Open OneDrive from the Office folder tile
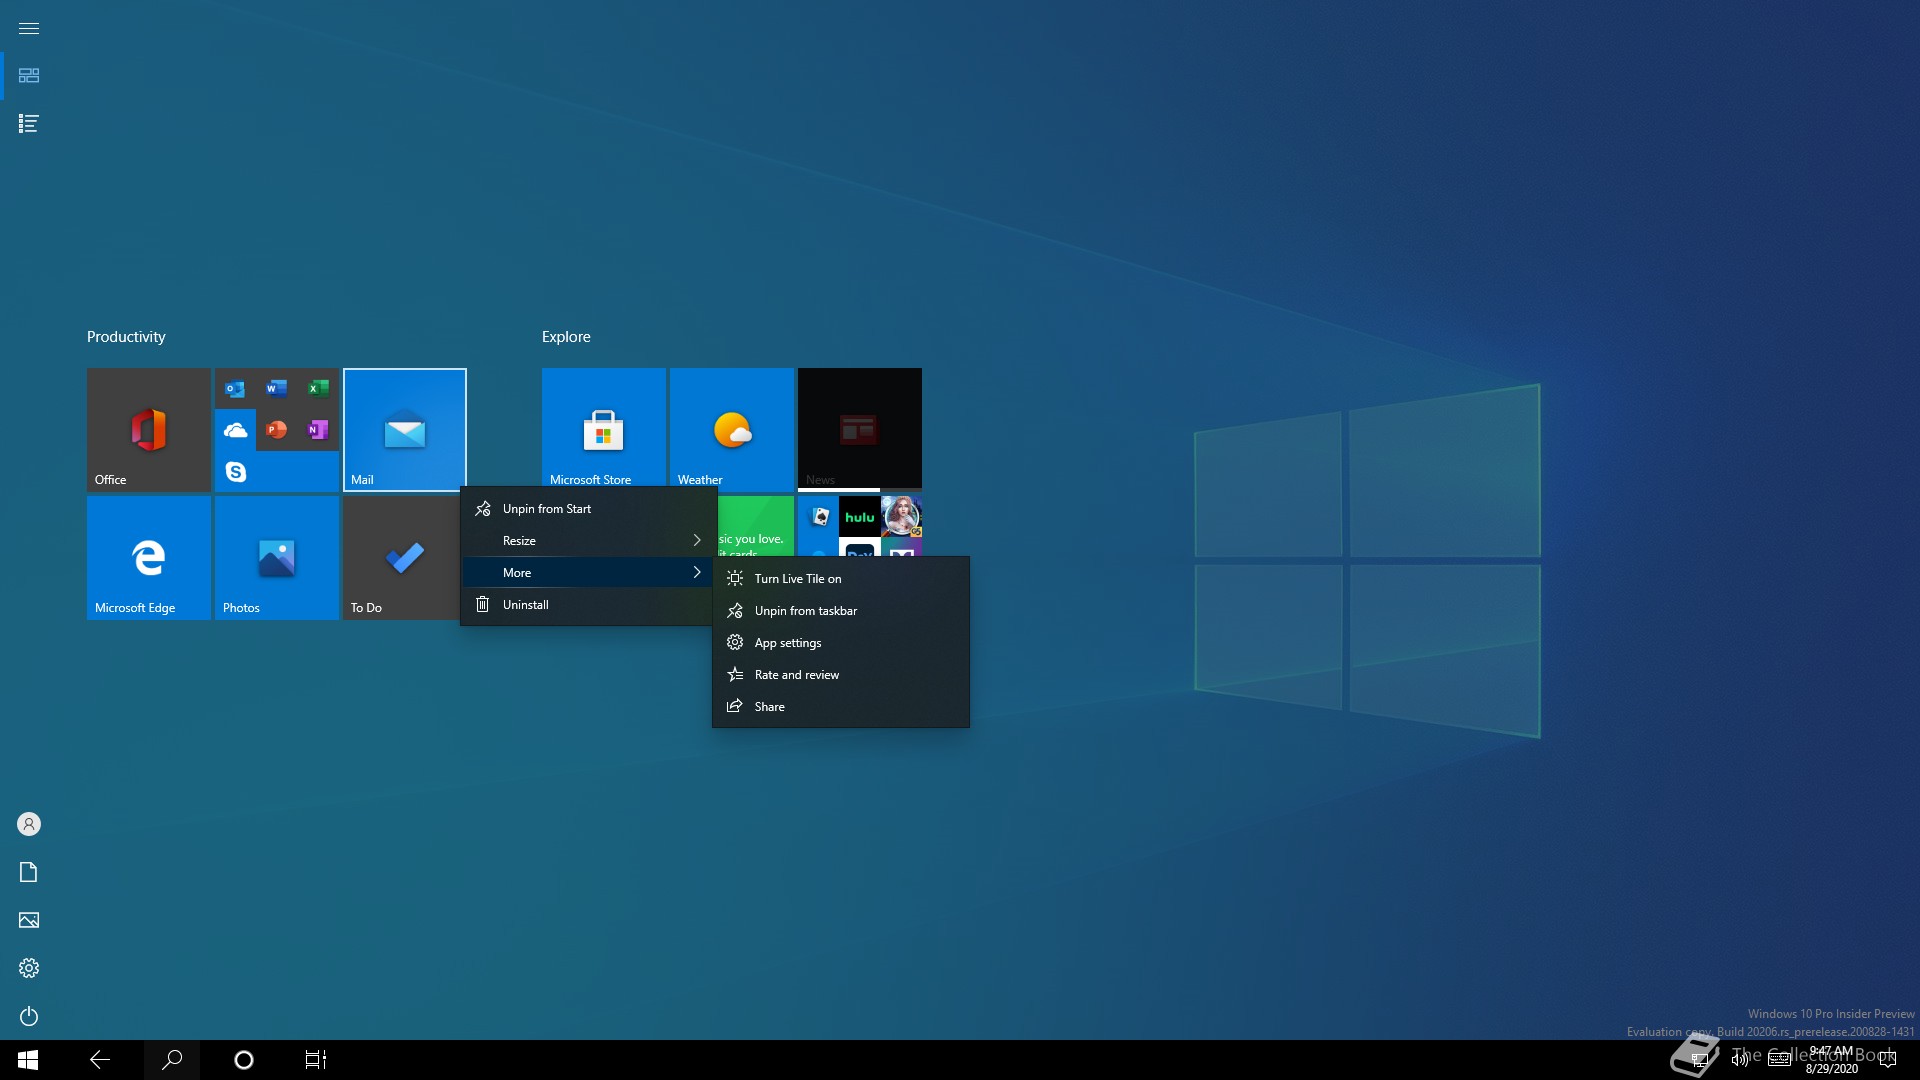This screenshot has width=1920, height=1080. coord(235,430)
